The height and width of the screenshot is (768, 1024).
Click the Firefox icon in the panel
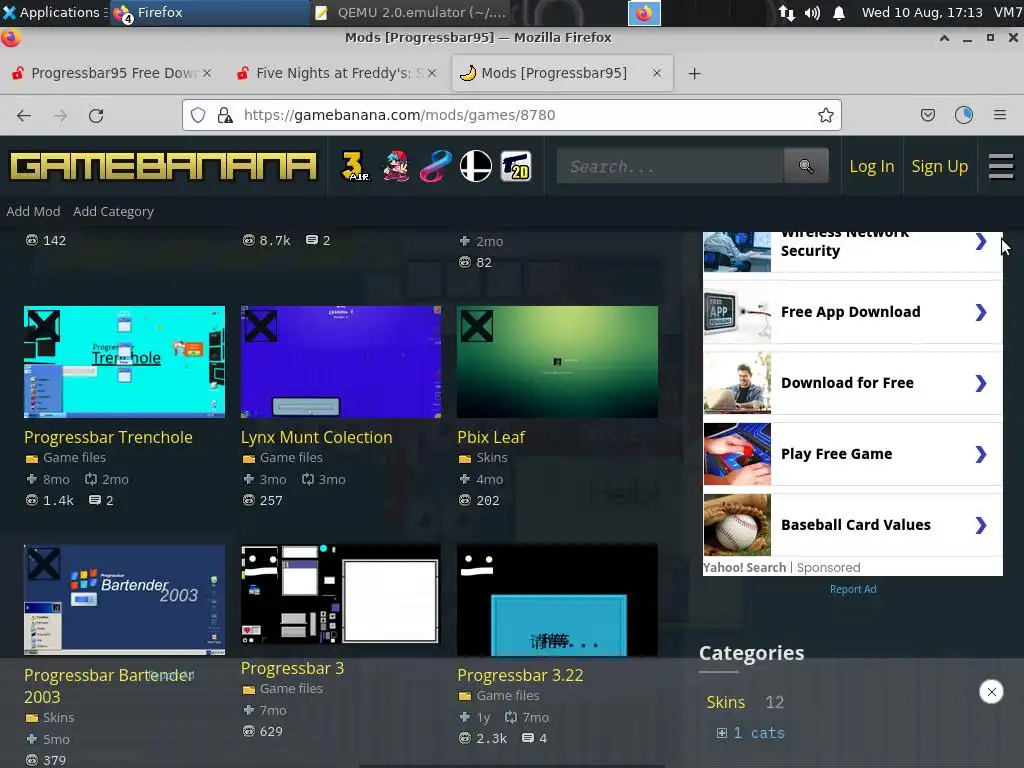(644, 13)
